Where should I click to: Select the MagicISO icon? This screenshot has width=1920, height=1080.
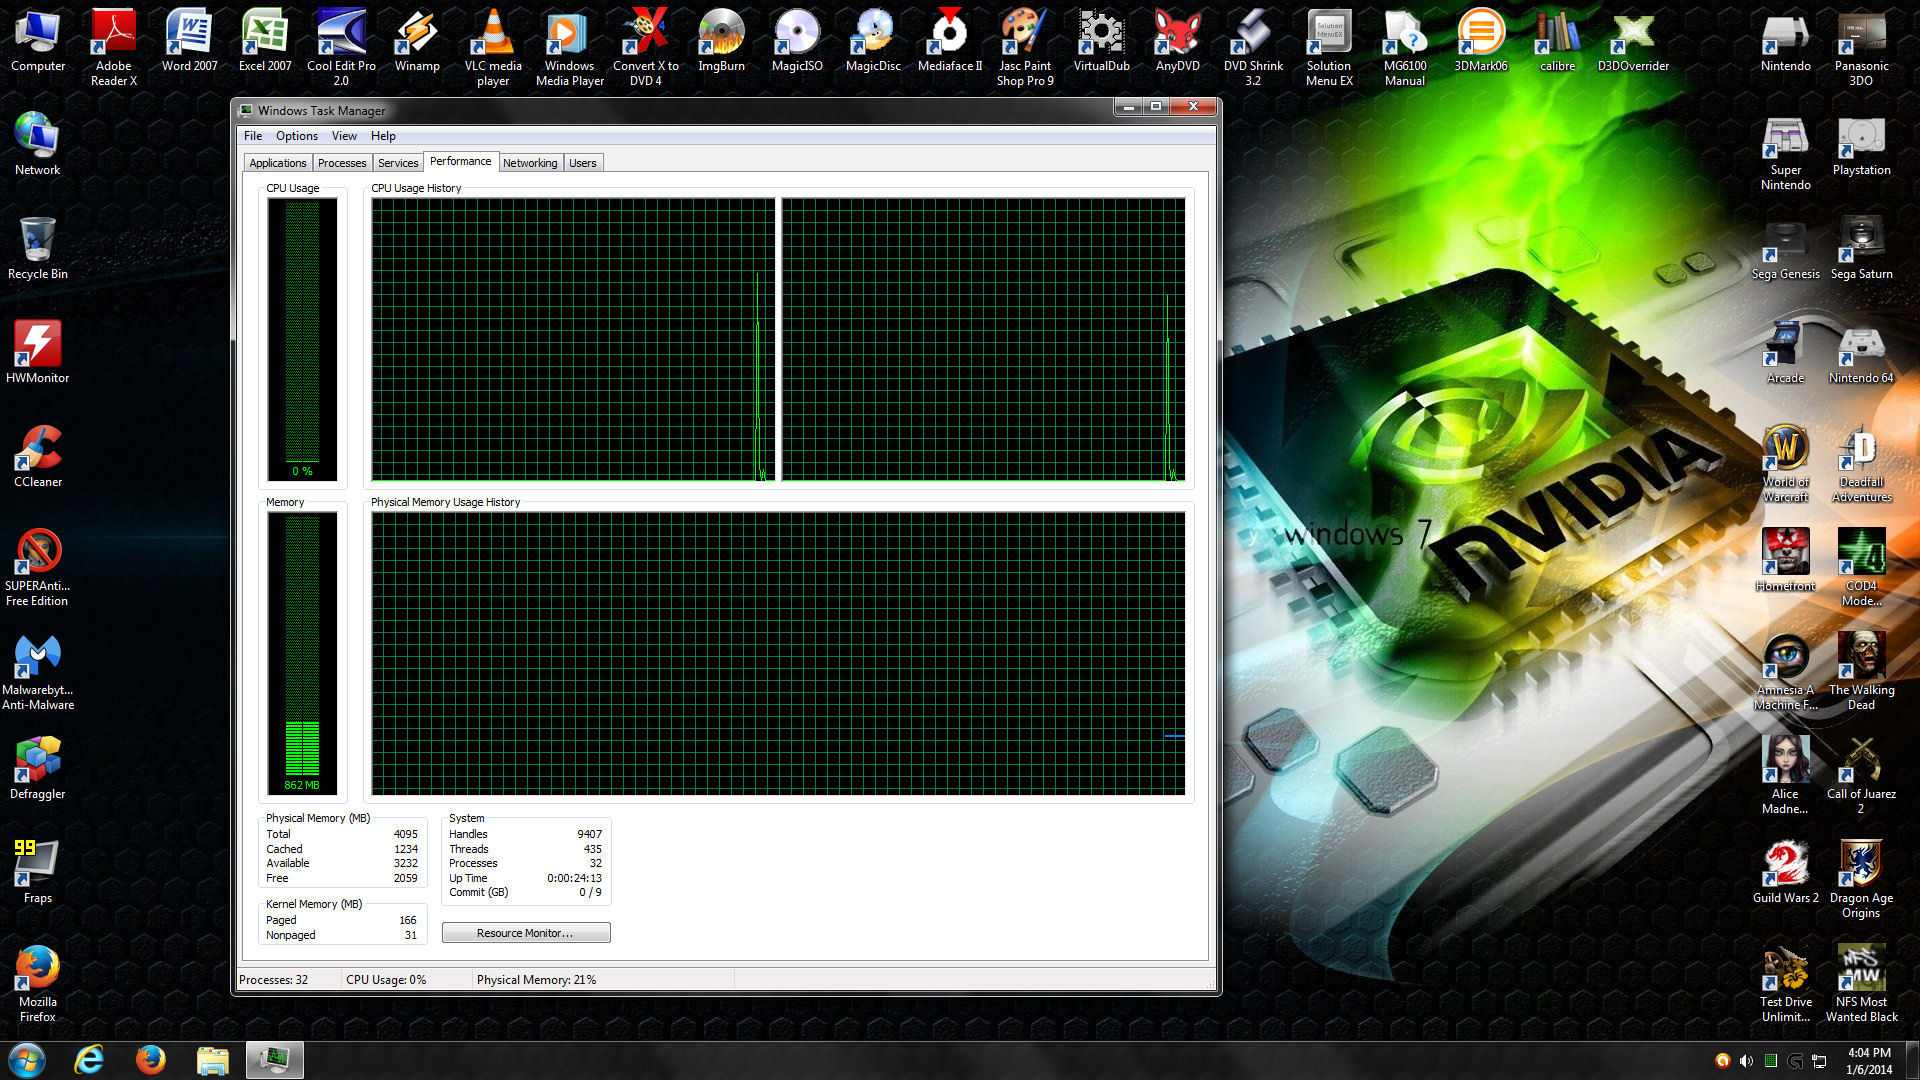coord(797,42)
